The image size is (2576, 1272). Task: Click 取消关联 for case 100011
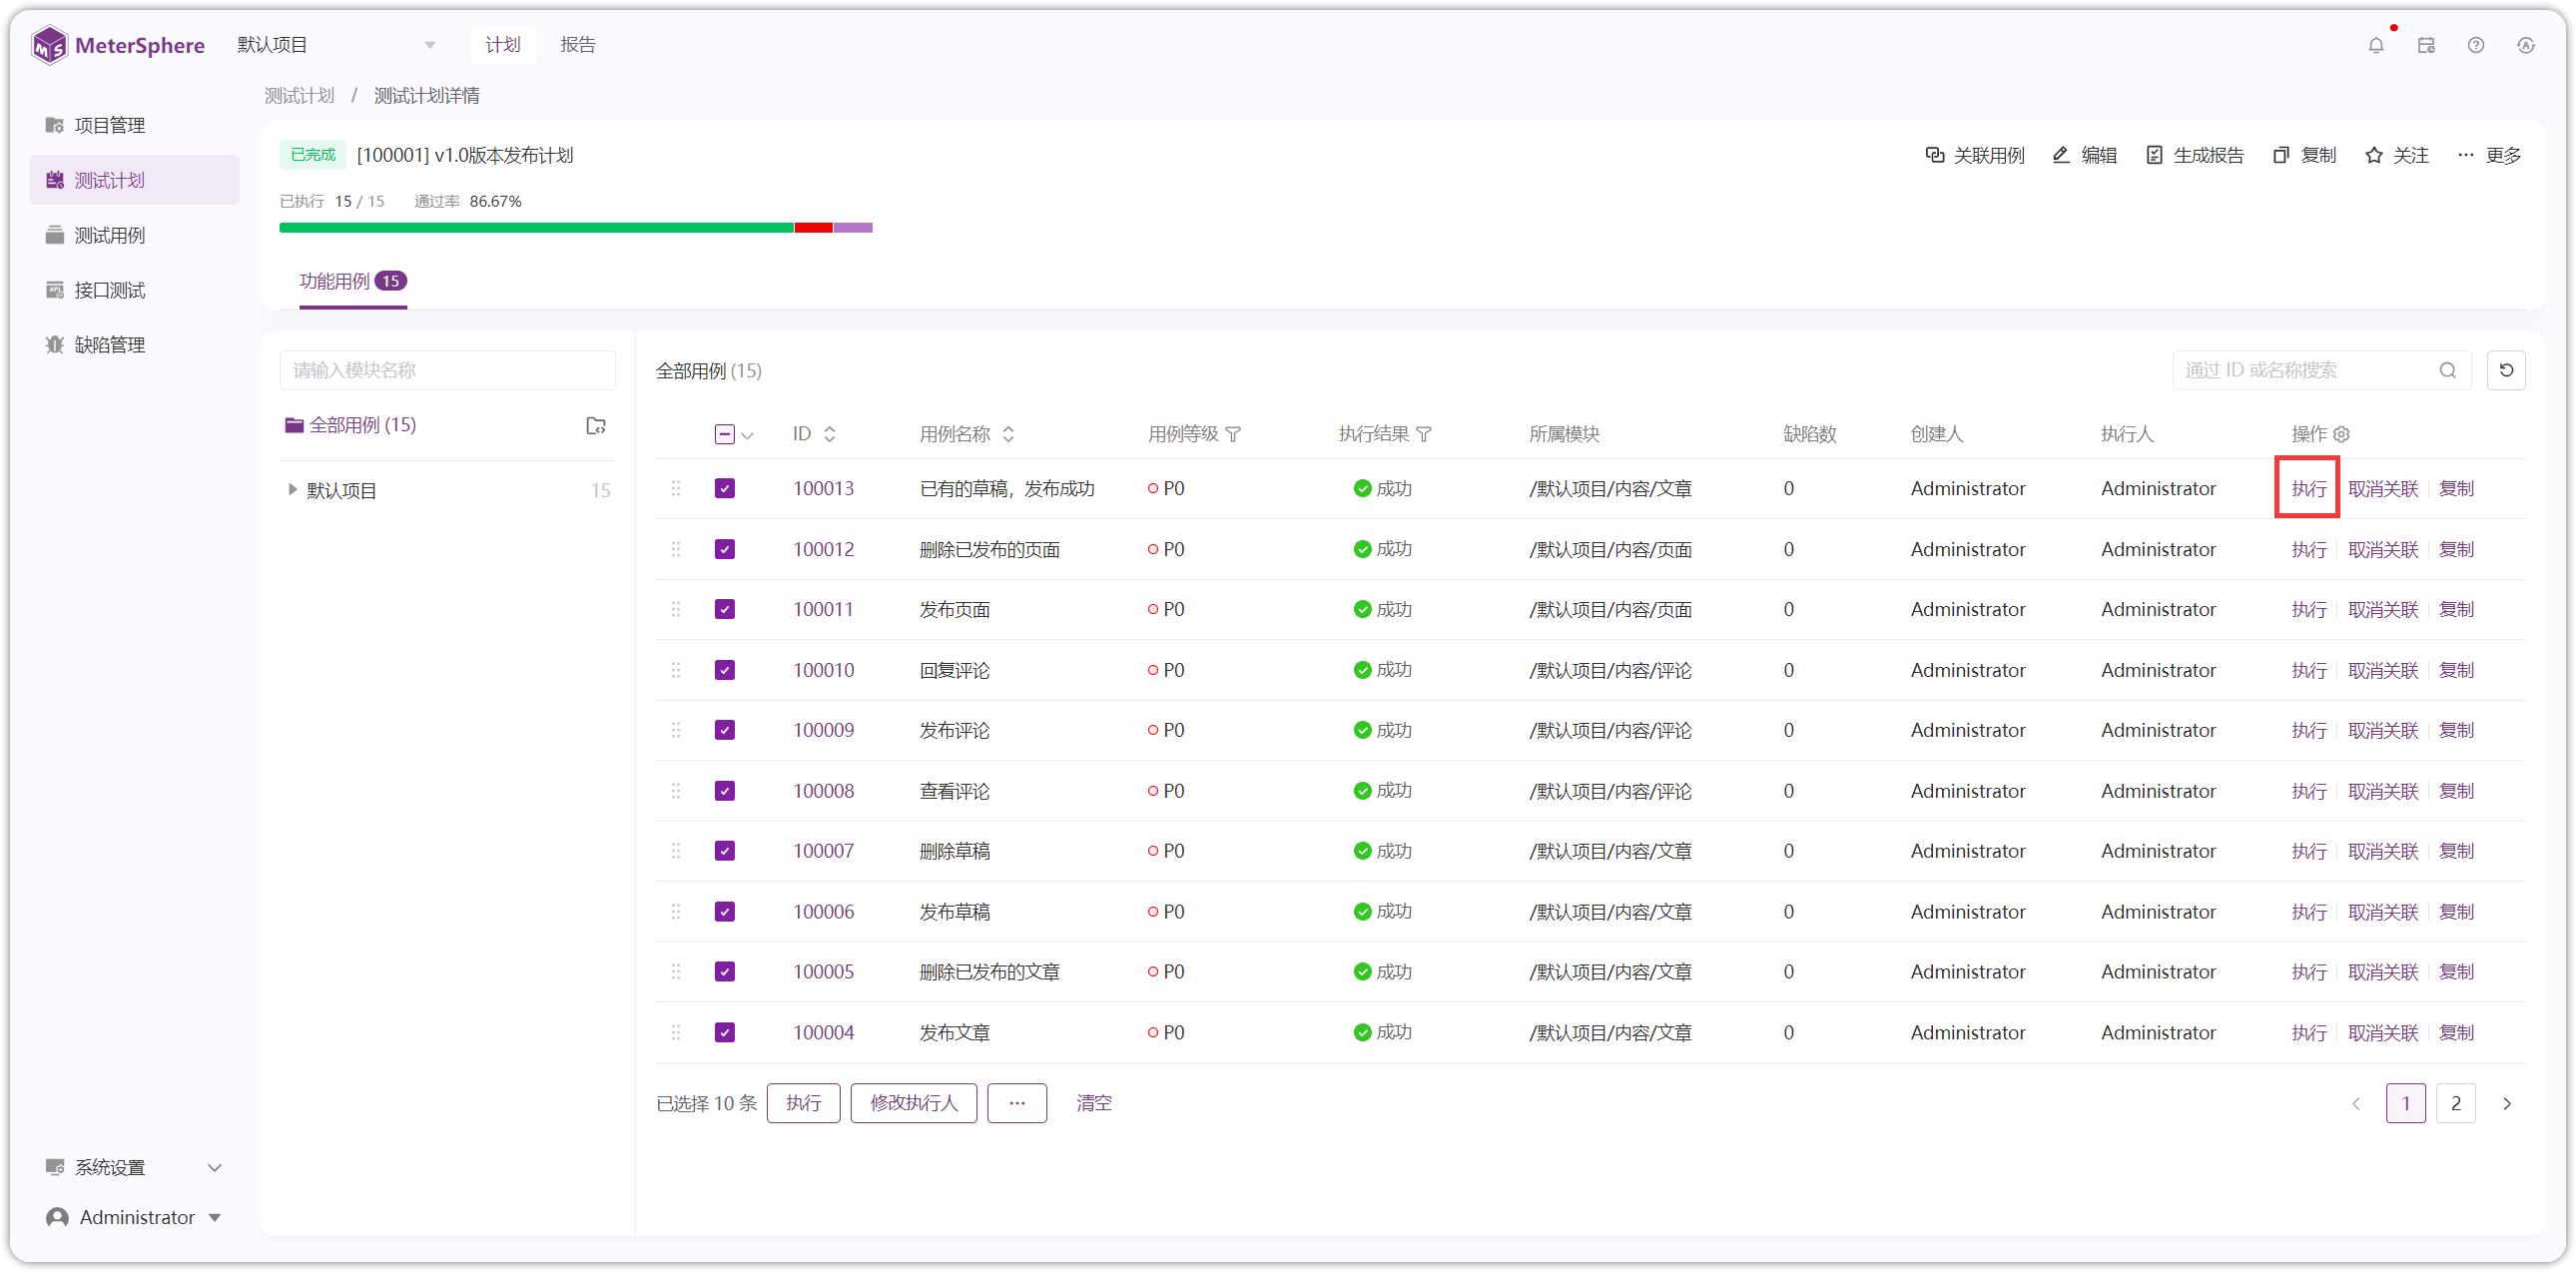point(2382,609)
